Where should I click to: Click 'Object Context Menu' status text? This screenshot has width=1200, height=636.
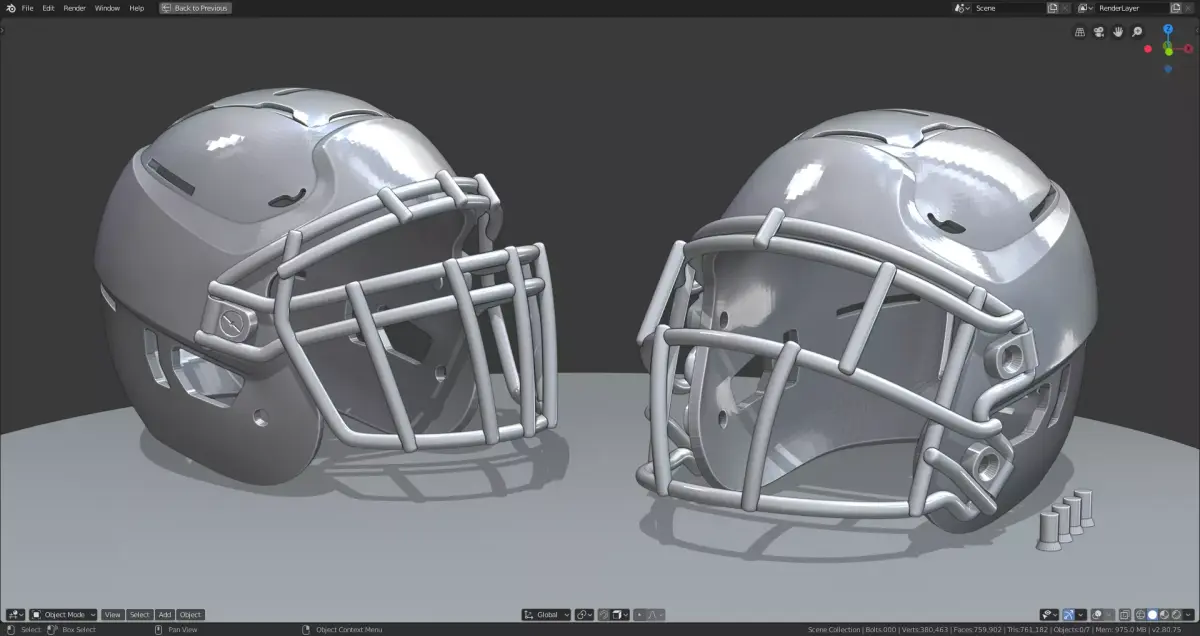coord(349,630)
